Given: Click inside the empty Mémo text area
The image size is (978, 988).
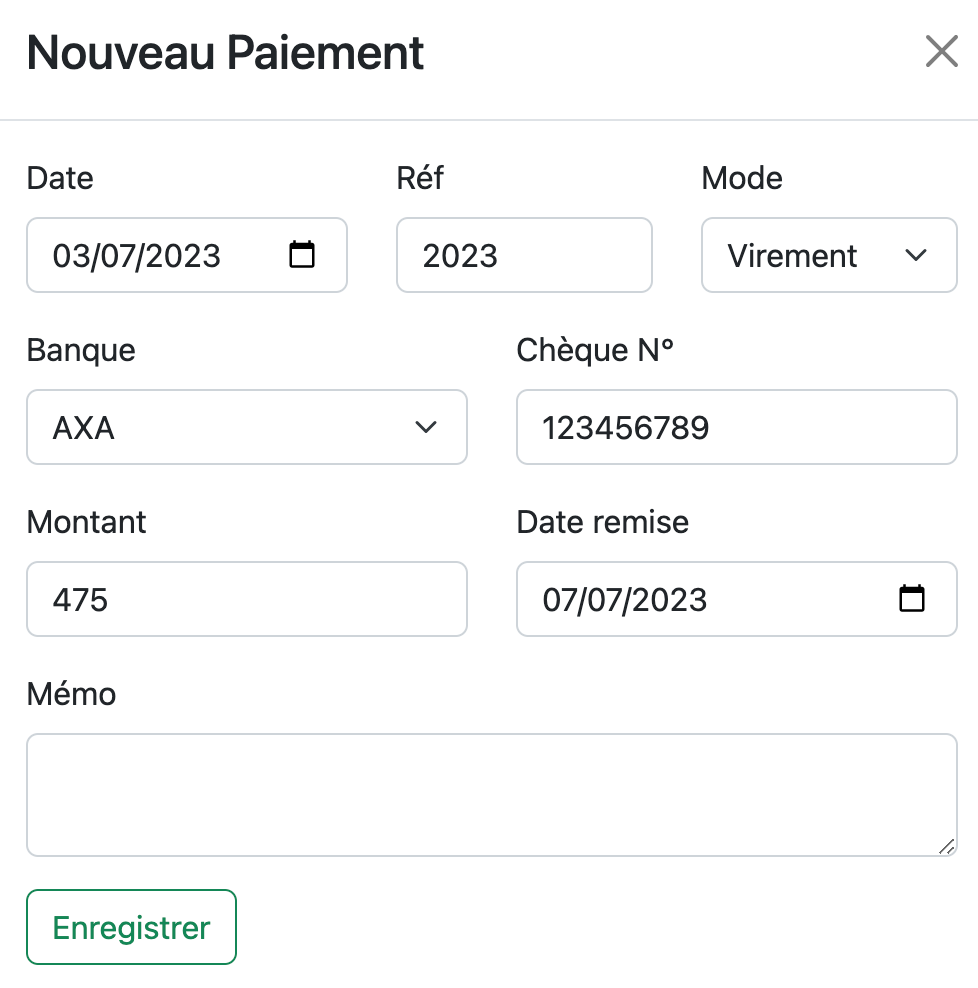Looking at the screenshot, I should (492, 795).
